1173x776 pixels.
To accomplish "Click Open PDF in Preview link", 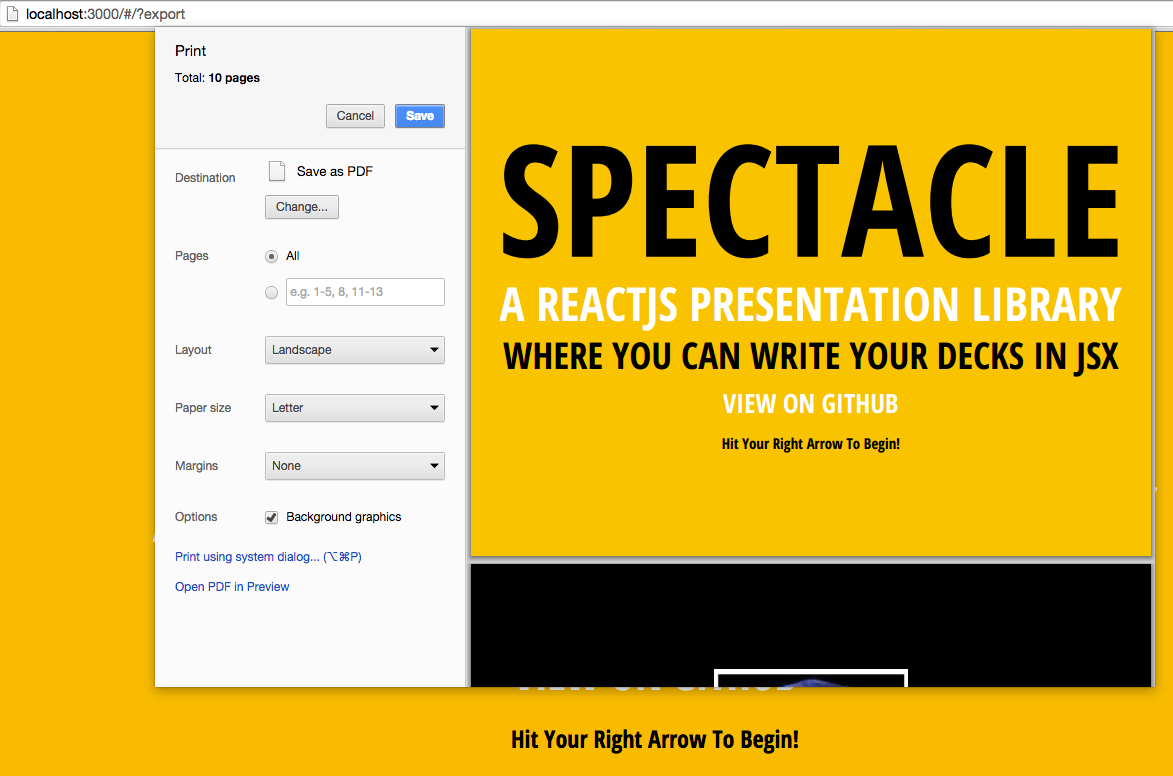I will point(232,587).
